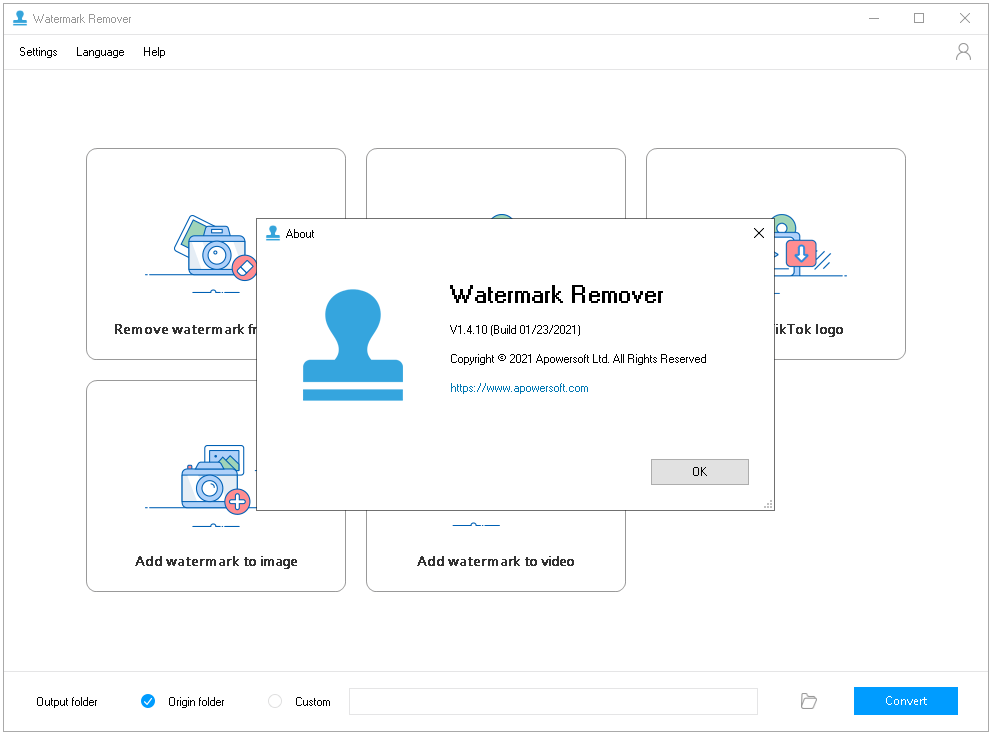Viewport: 992px width, 736px height.
Task: Click the Watermark Remover heading in About
Action: click(556, 295)
